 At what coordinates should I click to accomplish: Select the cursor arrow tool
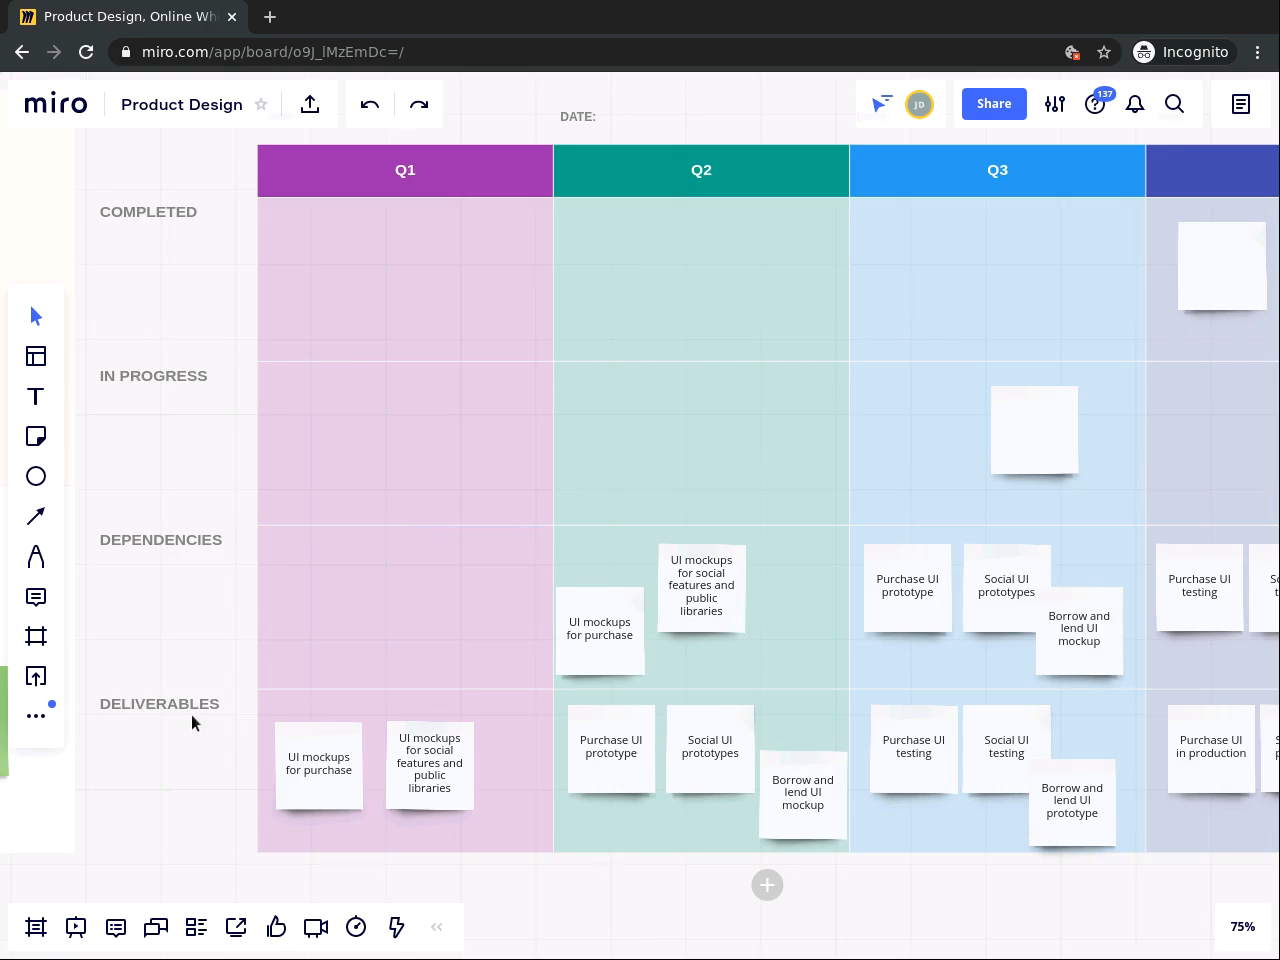point(36,317)
